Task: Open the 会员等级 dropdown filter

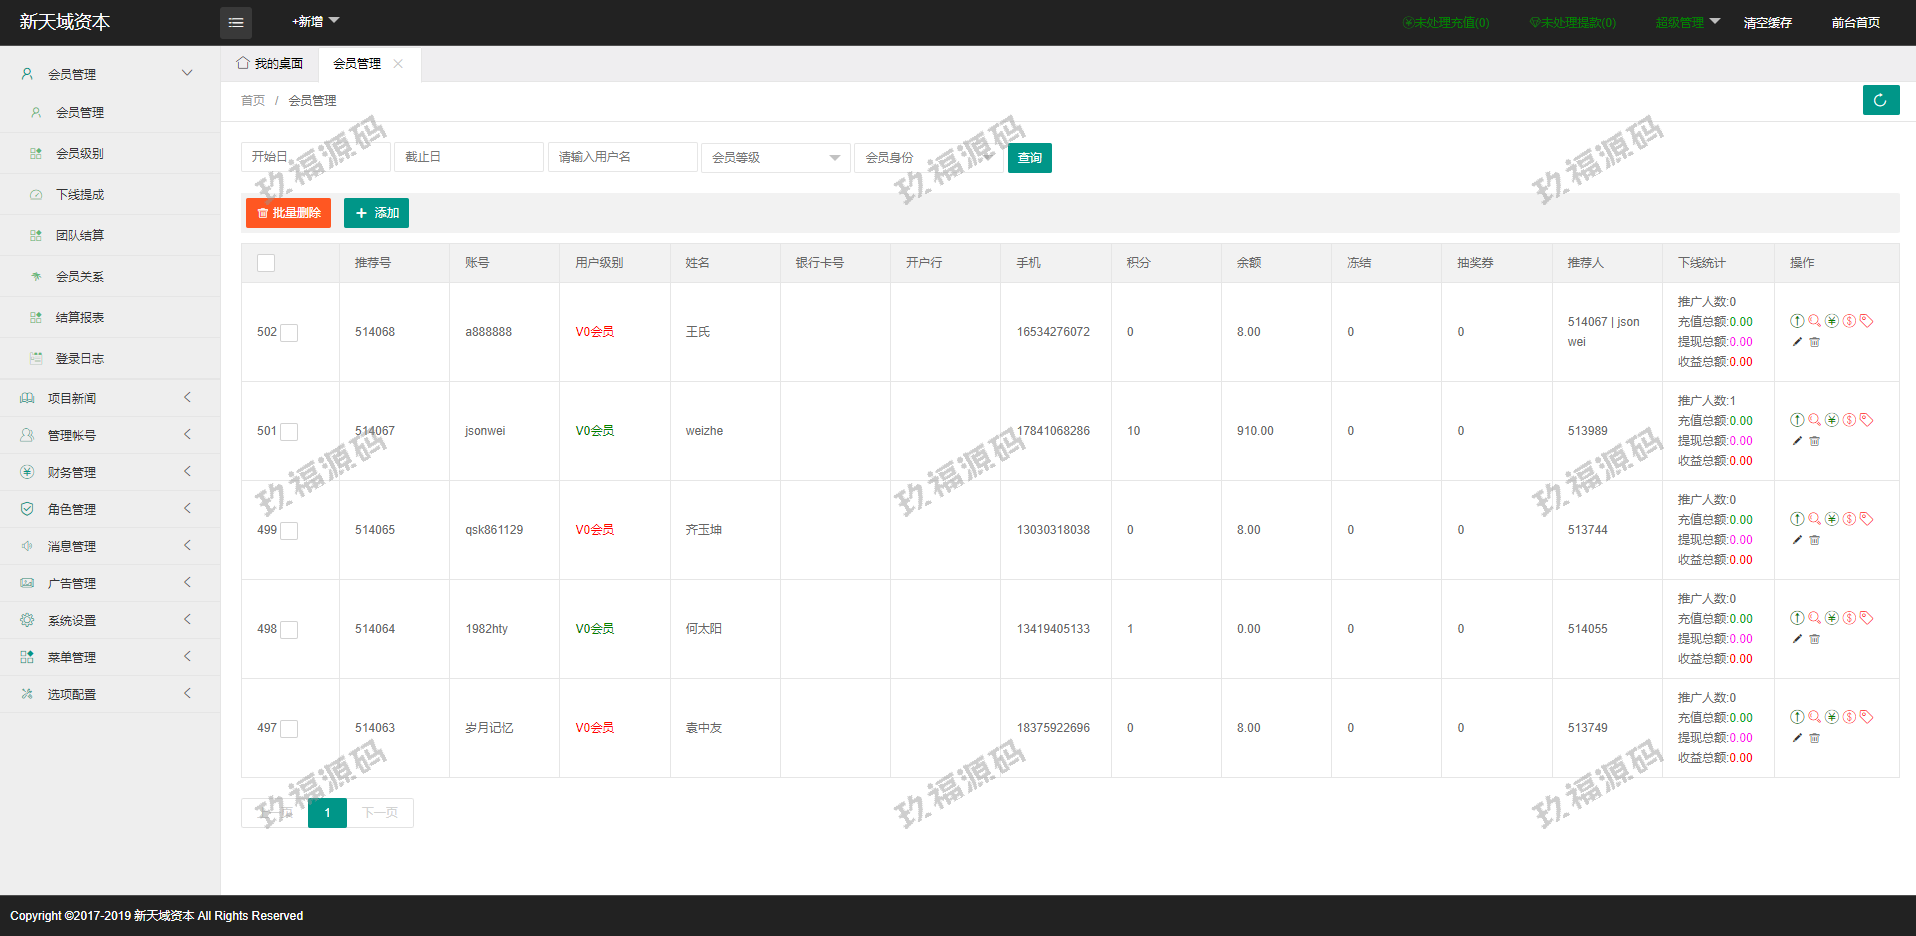Action: [x=775, y=158]
